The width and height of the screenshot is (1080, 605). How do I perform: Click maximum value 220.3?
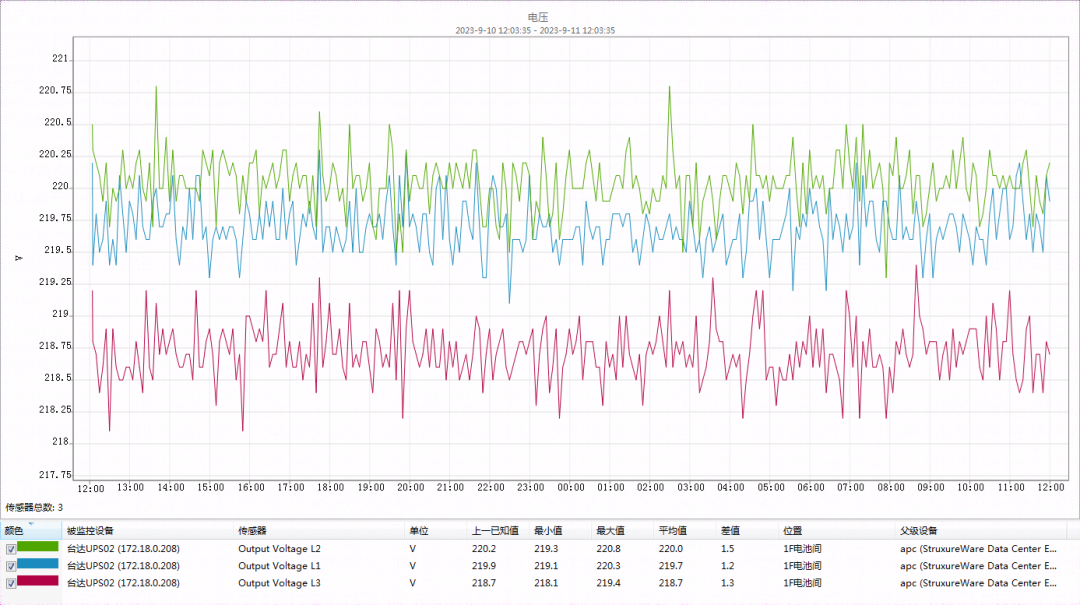[608, 566]
